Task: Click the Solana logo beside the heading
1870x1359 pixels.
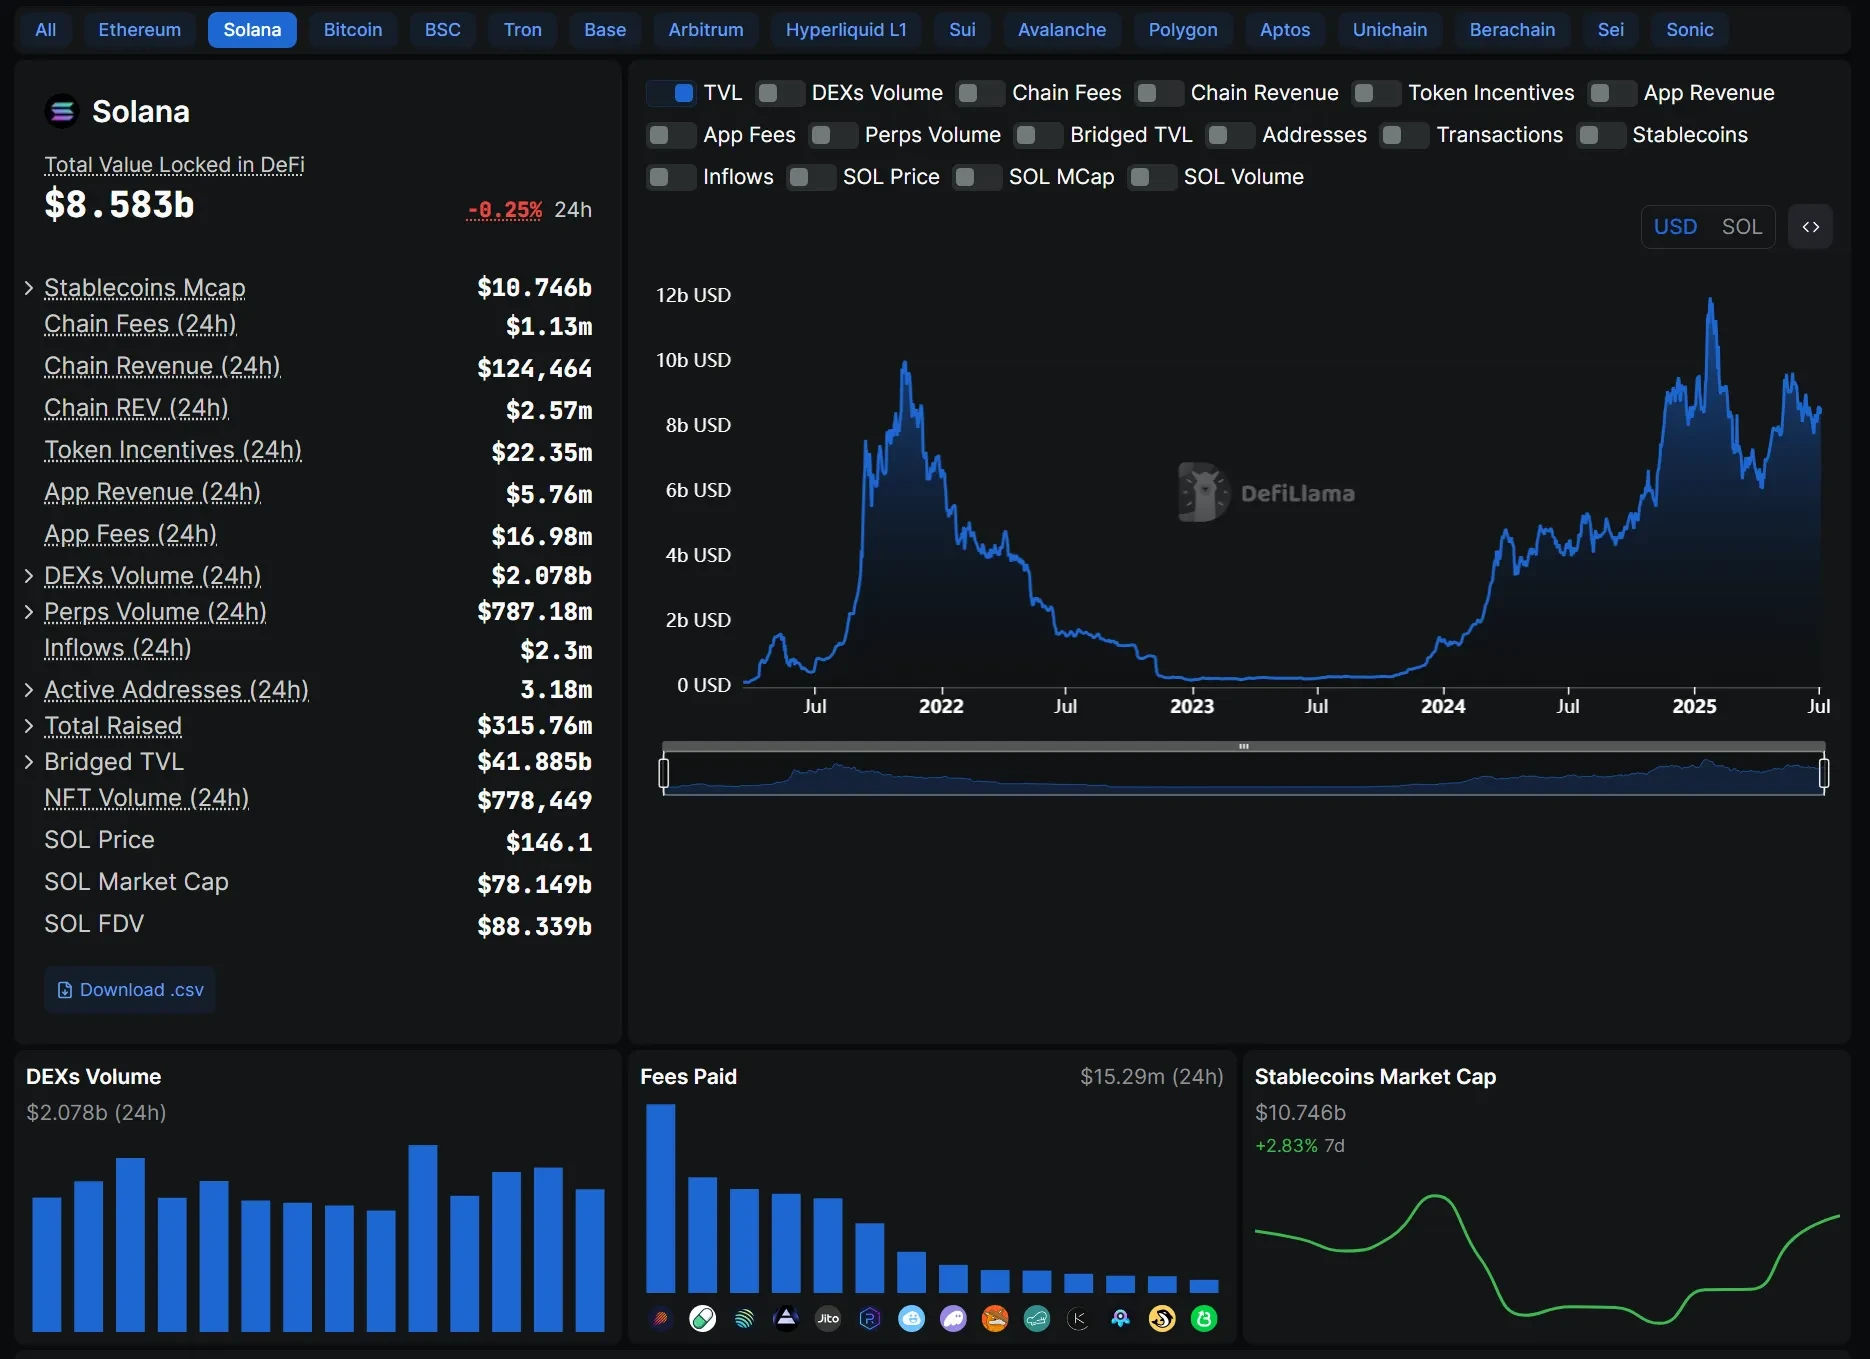Action: [x=62, y=111]
